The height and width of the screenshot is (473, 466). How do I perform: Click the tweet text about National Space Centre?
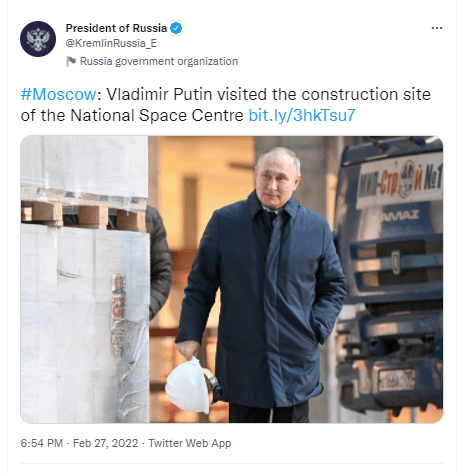coord(226,105)
